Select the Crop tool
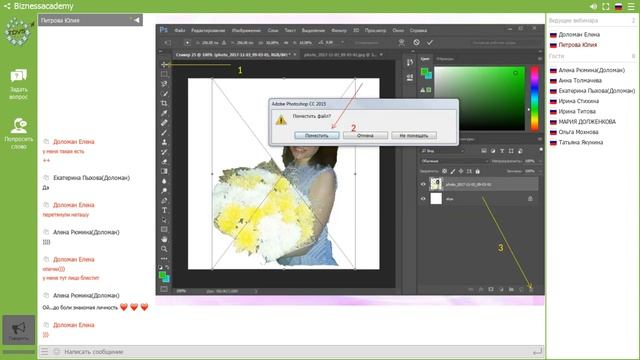This screenshot has width=640, height=360. click(164, 103)
